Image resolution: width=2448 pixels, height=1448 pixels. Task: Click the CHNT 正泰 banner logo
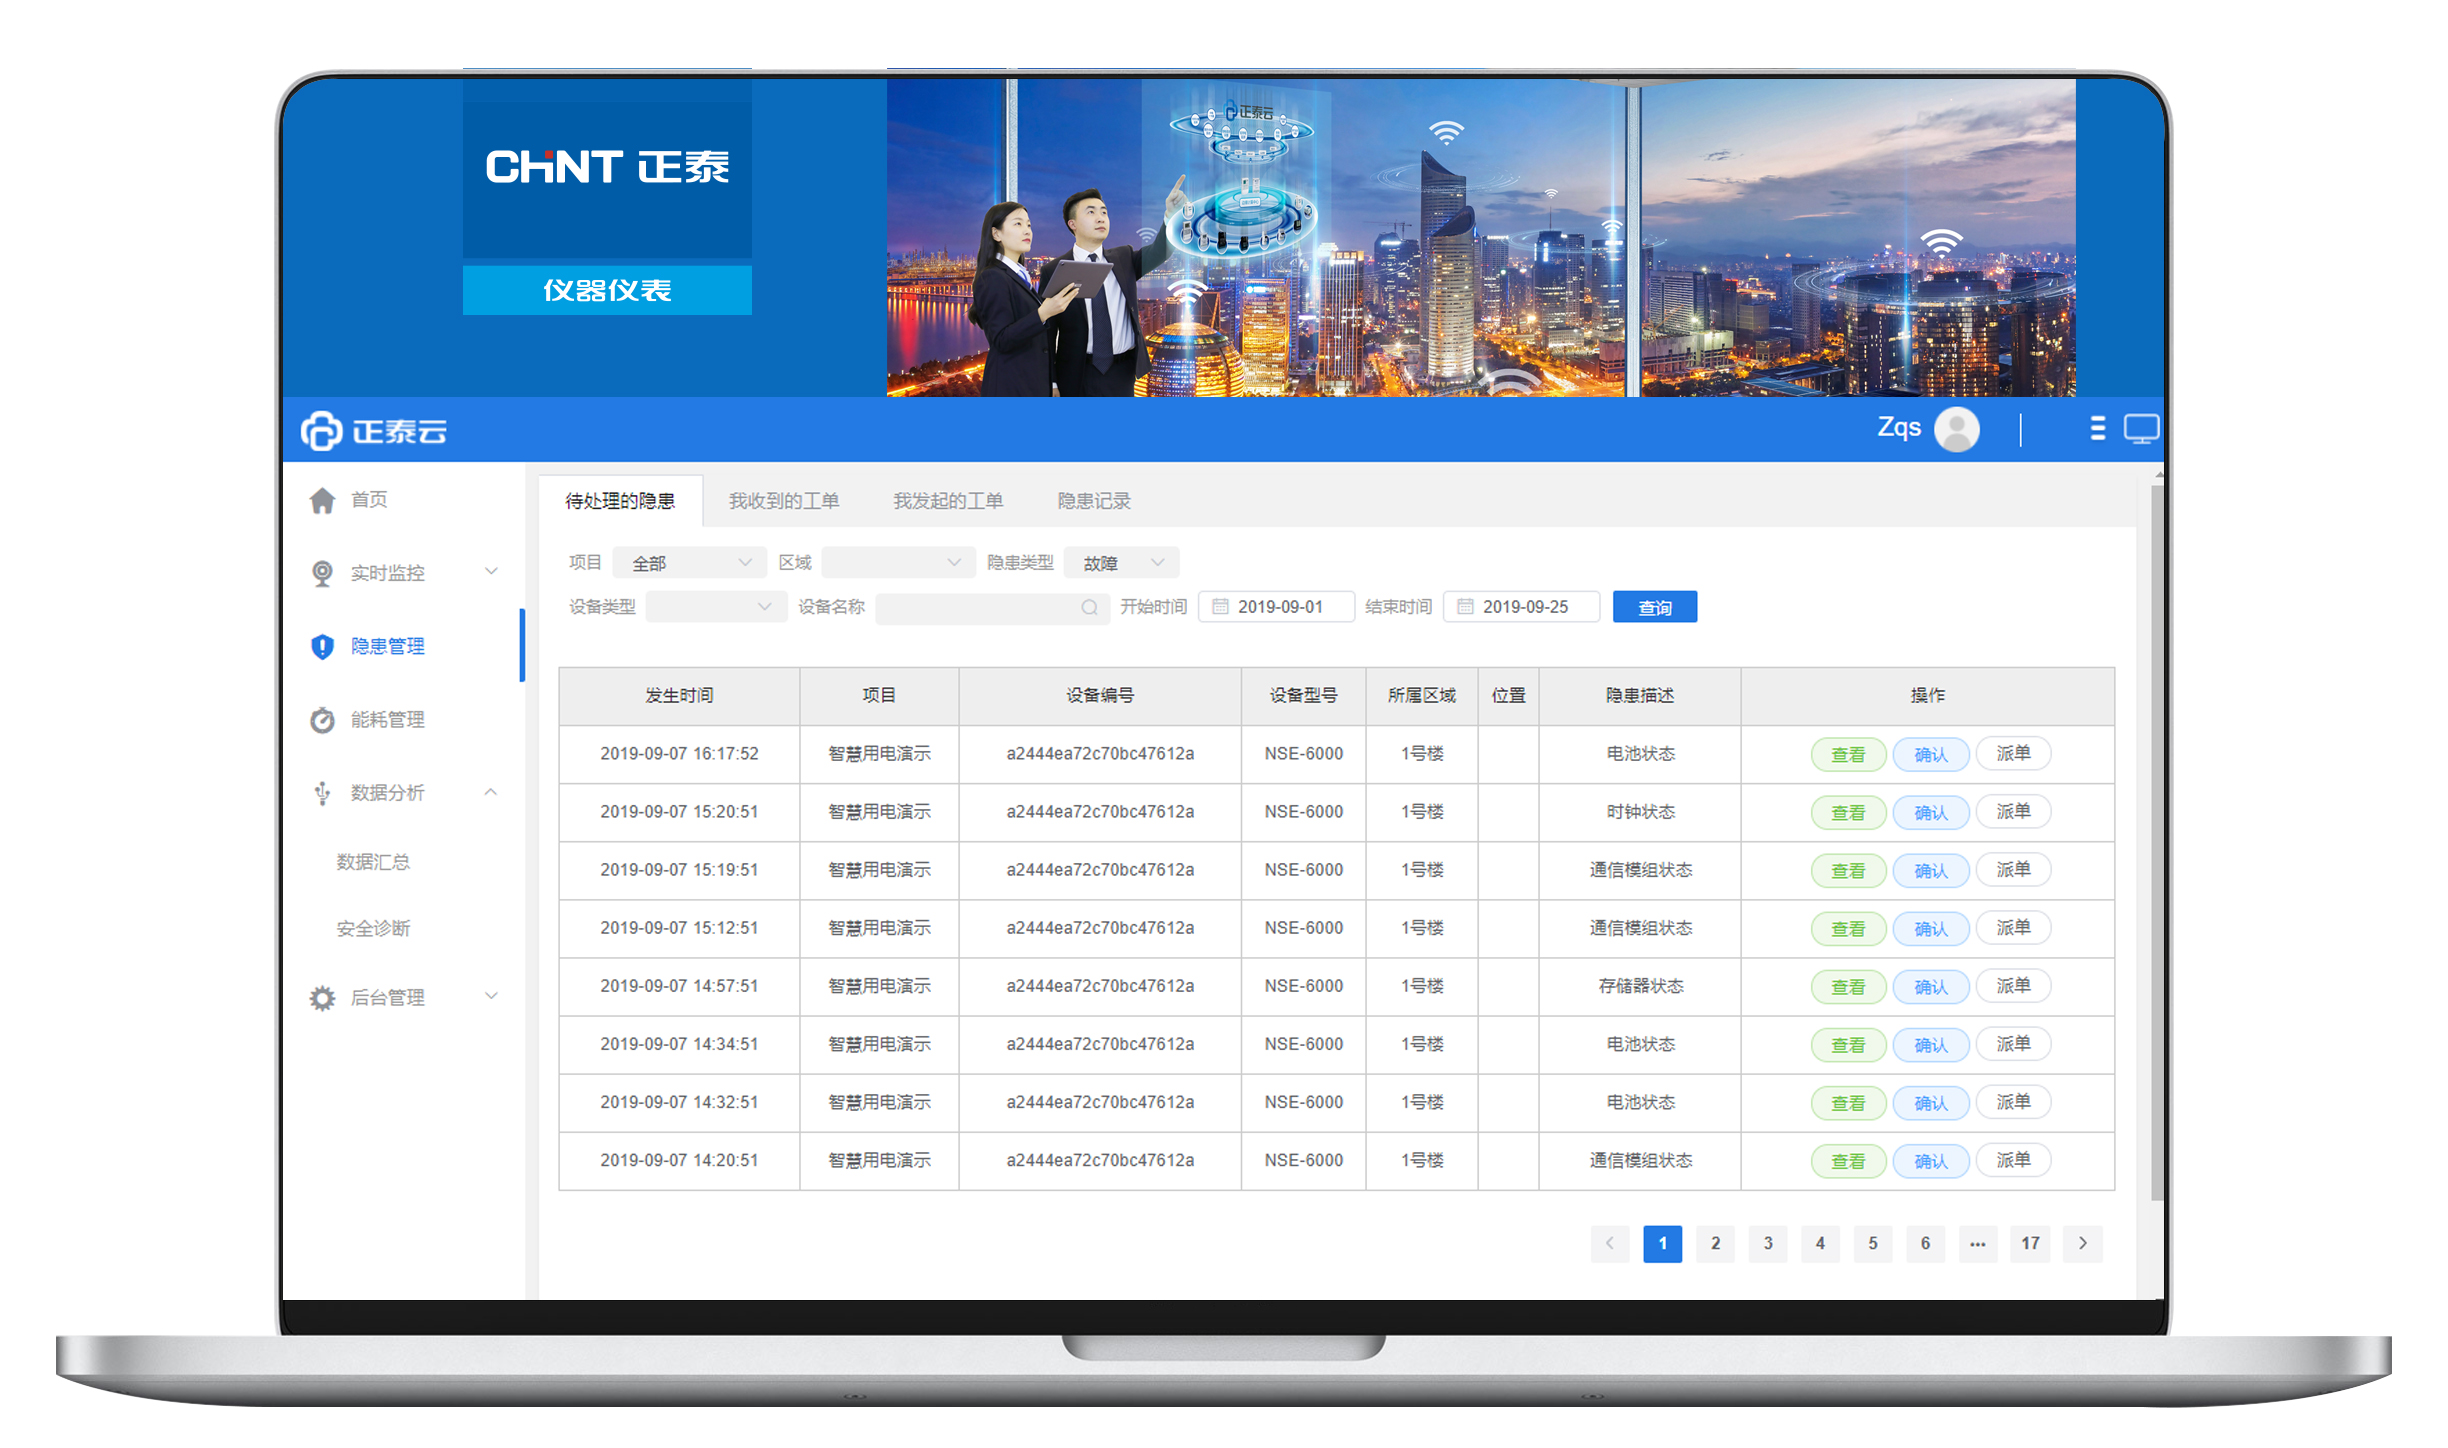[x=607, y=167]
